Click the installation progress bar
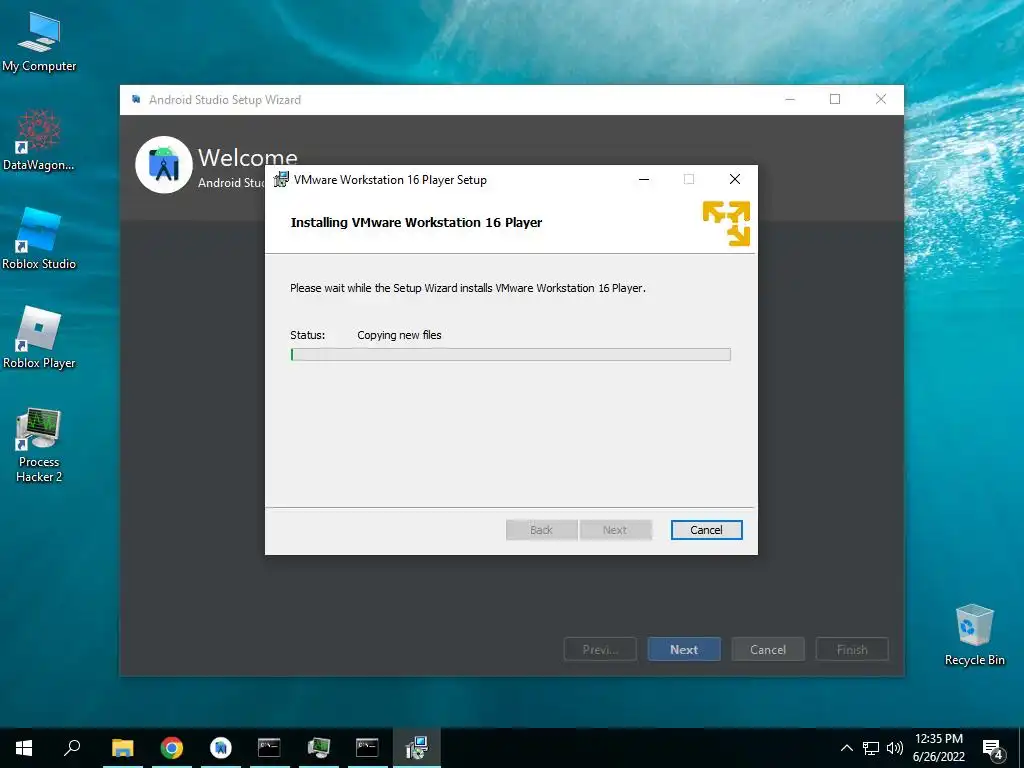 point(511,355)
